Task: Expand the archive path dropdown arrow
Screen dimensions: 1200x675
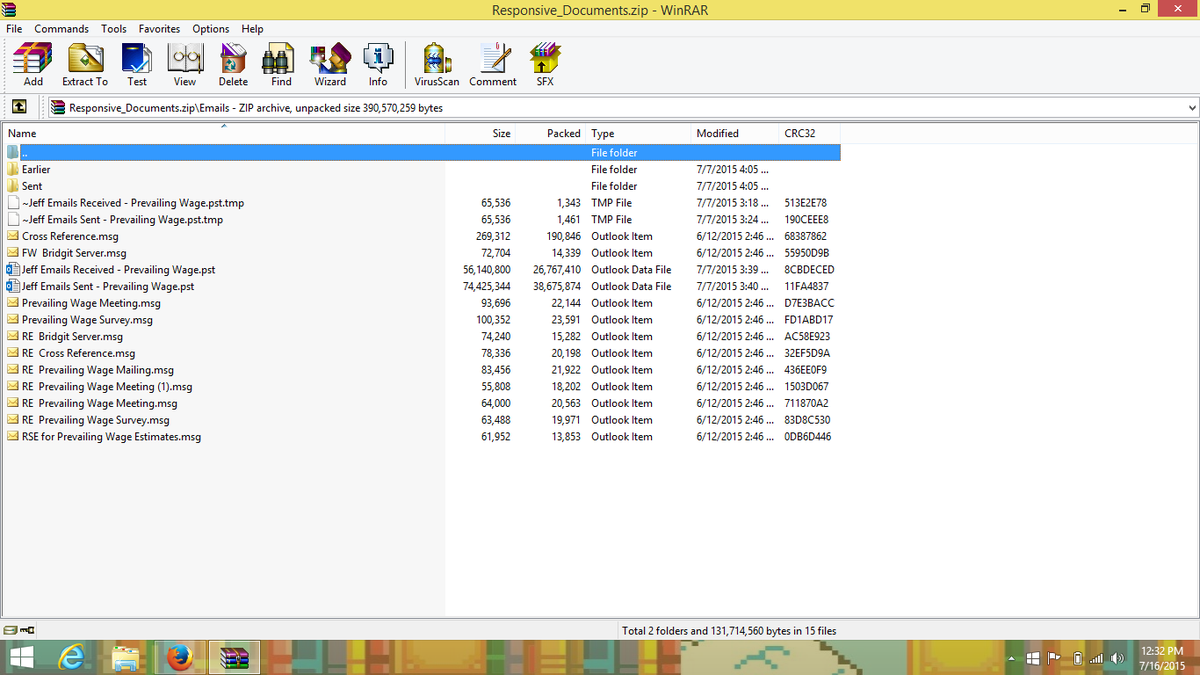Action: [1190, 107]
